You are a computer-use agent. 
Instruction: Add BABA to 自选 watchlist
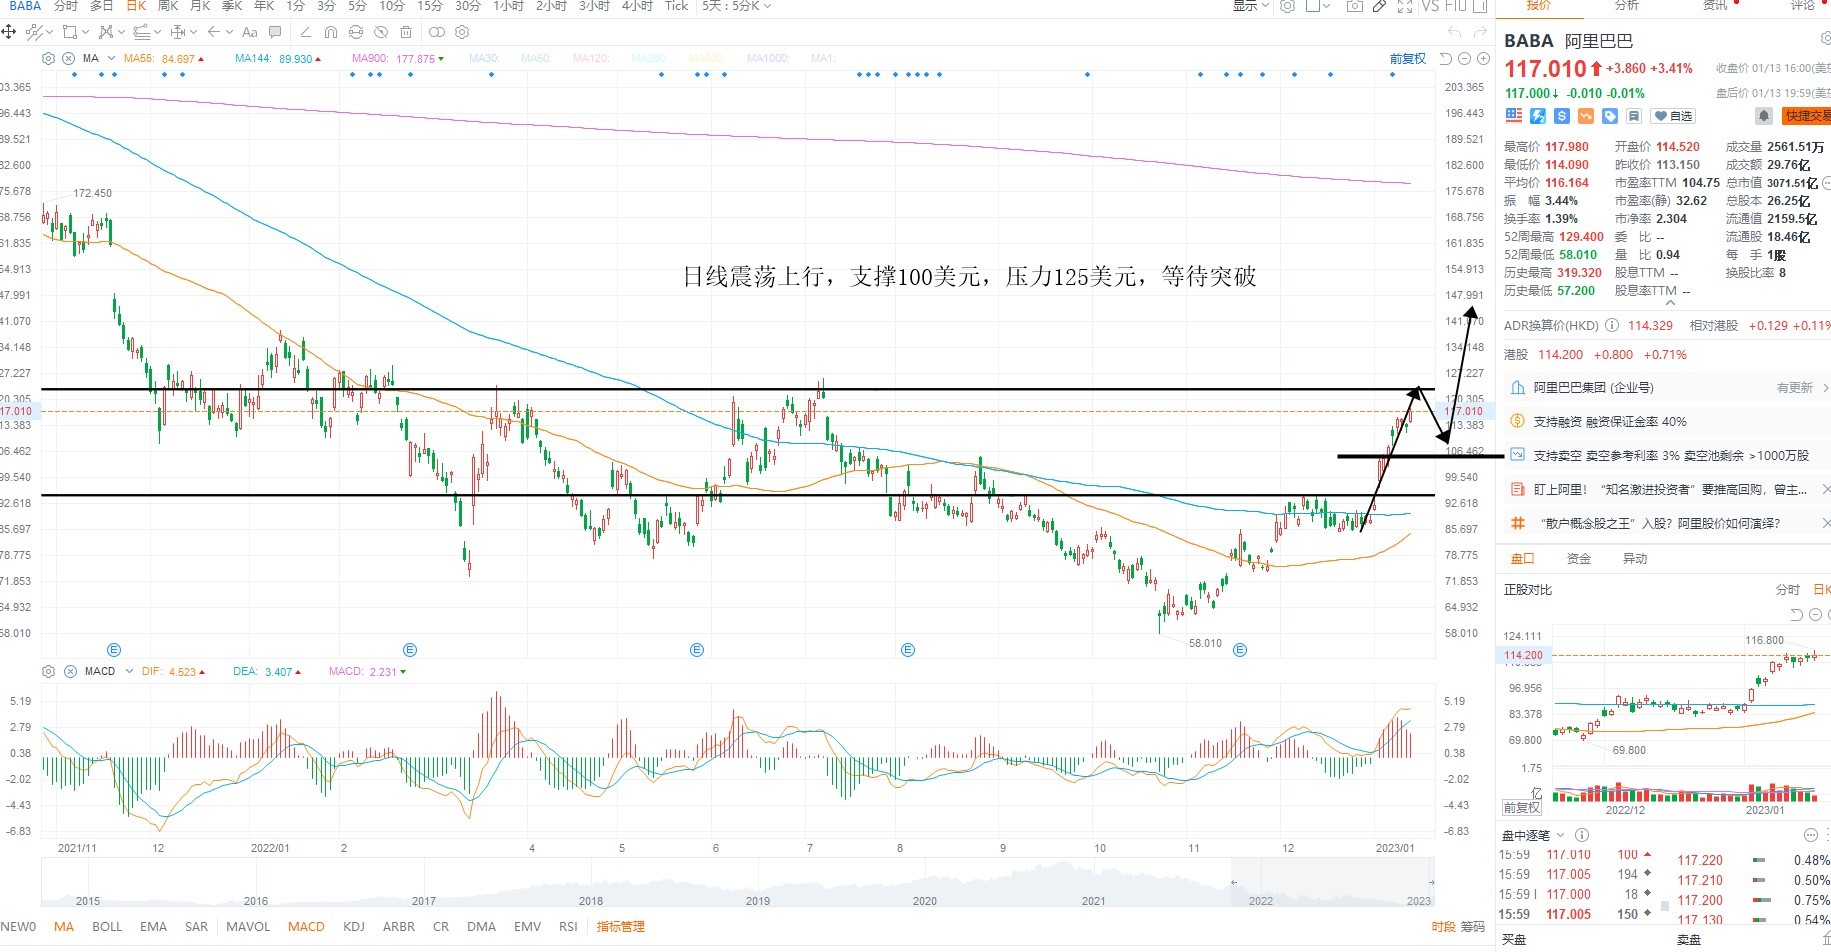1672,116
